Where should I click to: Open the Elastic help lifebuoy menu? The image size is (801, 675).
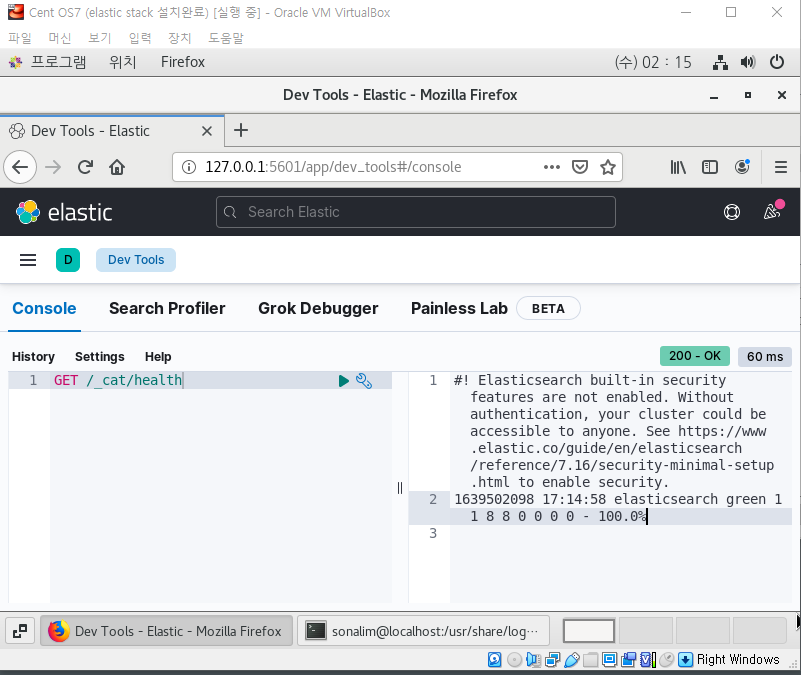coord(732,212)
